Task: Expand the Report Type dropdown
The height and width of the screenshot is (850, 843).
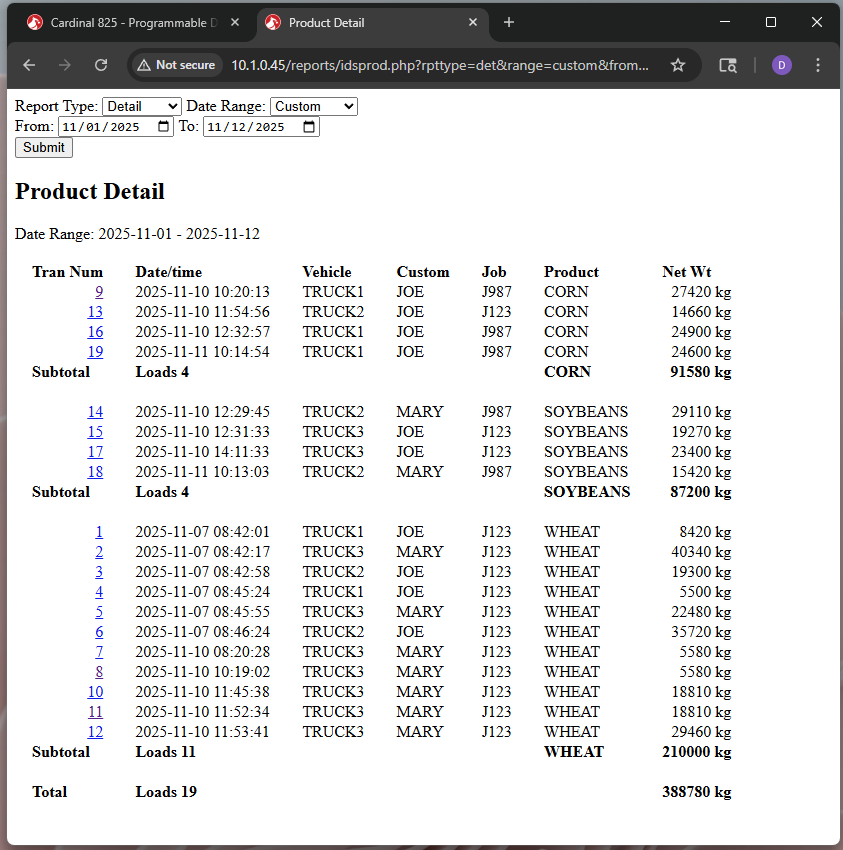Action: [x=141, y=106]
